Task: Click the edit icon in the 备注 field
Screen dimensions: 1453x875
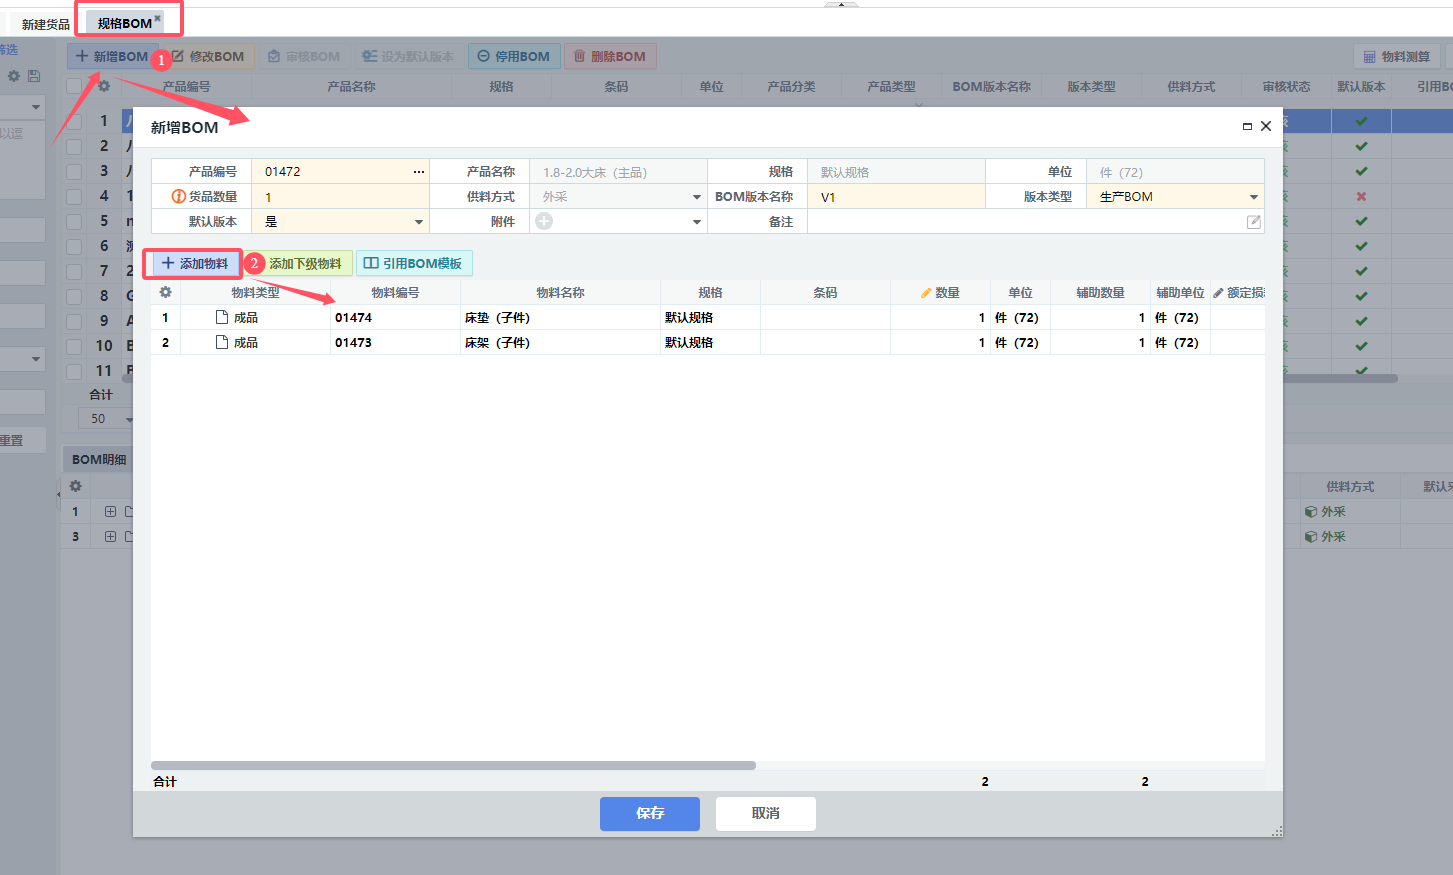Action: [1253, 222]
